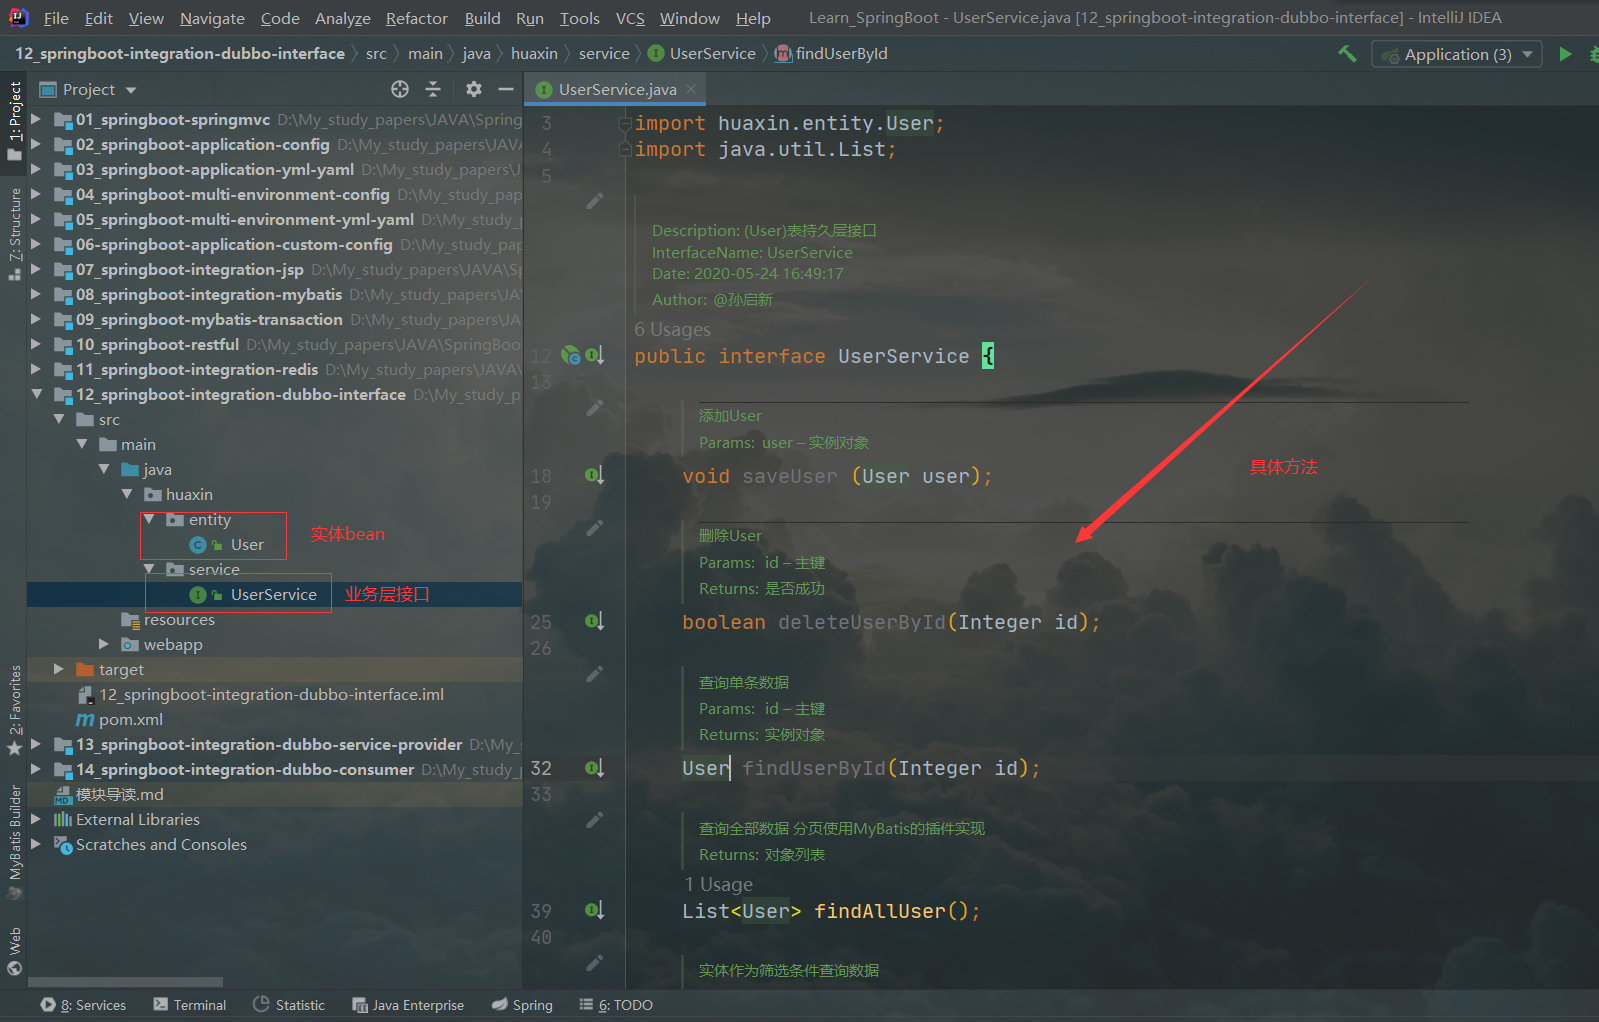Click the horizontal scrollbar of Project panel
The width and height of the screenshot is (1599, 1022).
click(x=125, y=982)
